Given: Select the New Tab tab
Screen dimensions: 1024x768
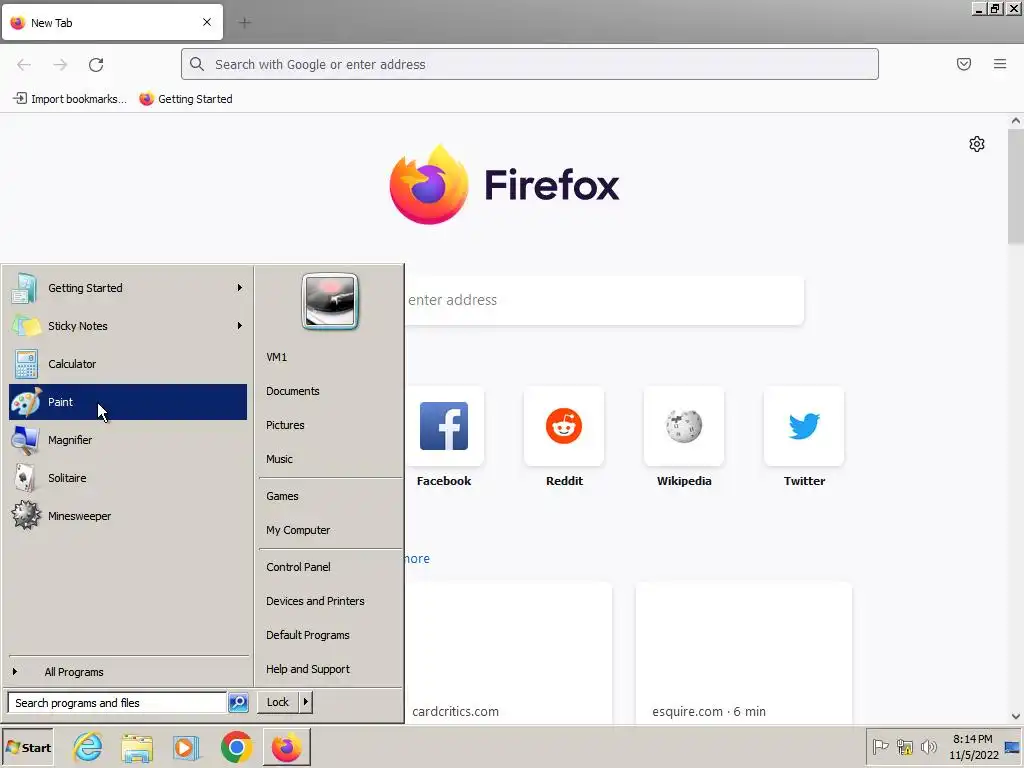Looking at the screenshot, I should coord(112,22).
